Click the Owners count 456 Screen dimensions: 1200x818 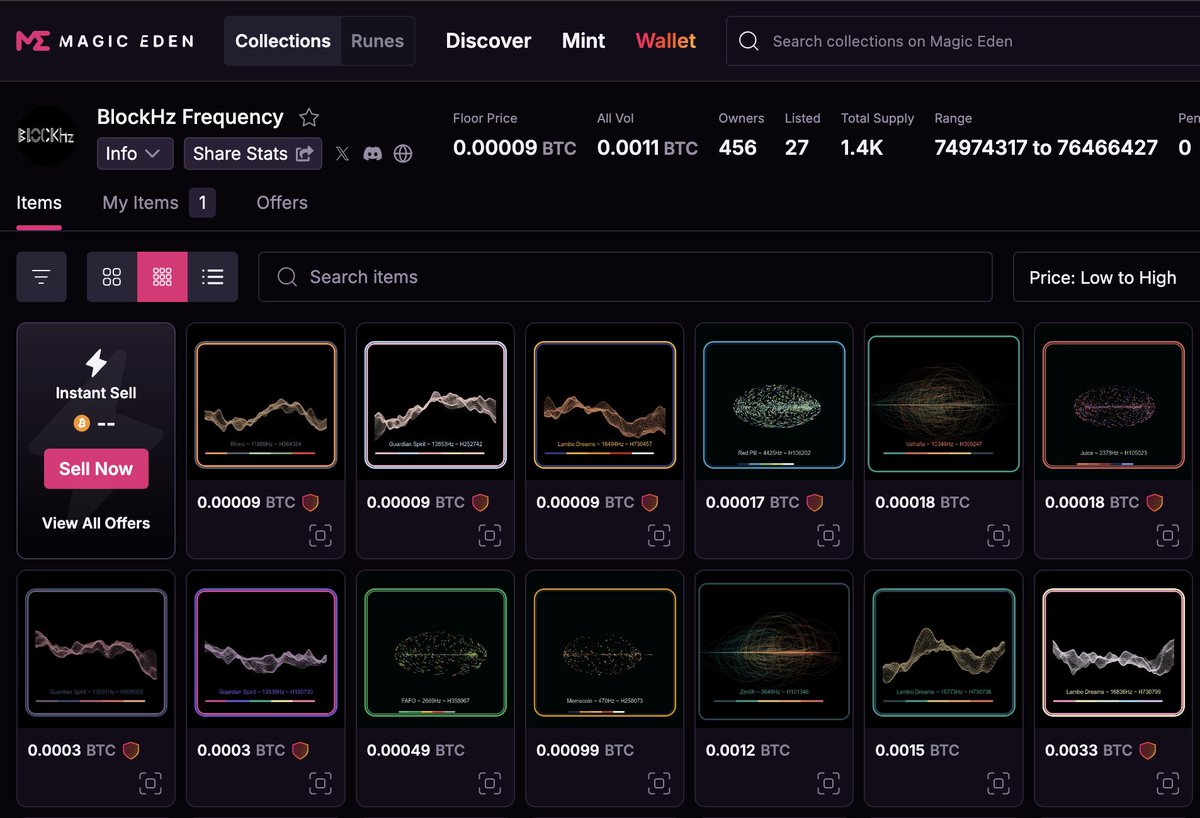(738, 148)
